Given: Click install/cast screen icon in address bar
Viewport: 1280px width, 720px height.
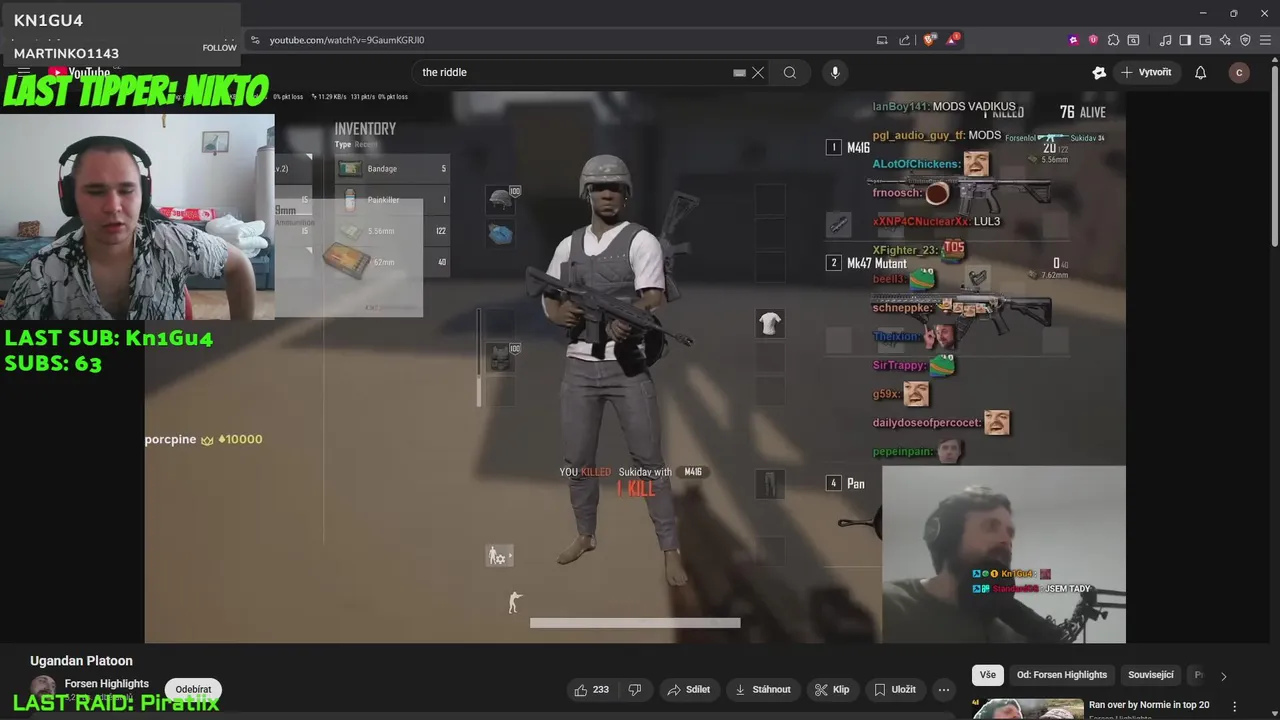Looking at the screenshot, I should pyautogui.click(x=882, y=40).
